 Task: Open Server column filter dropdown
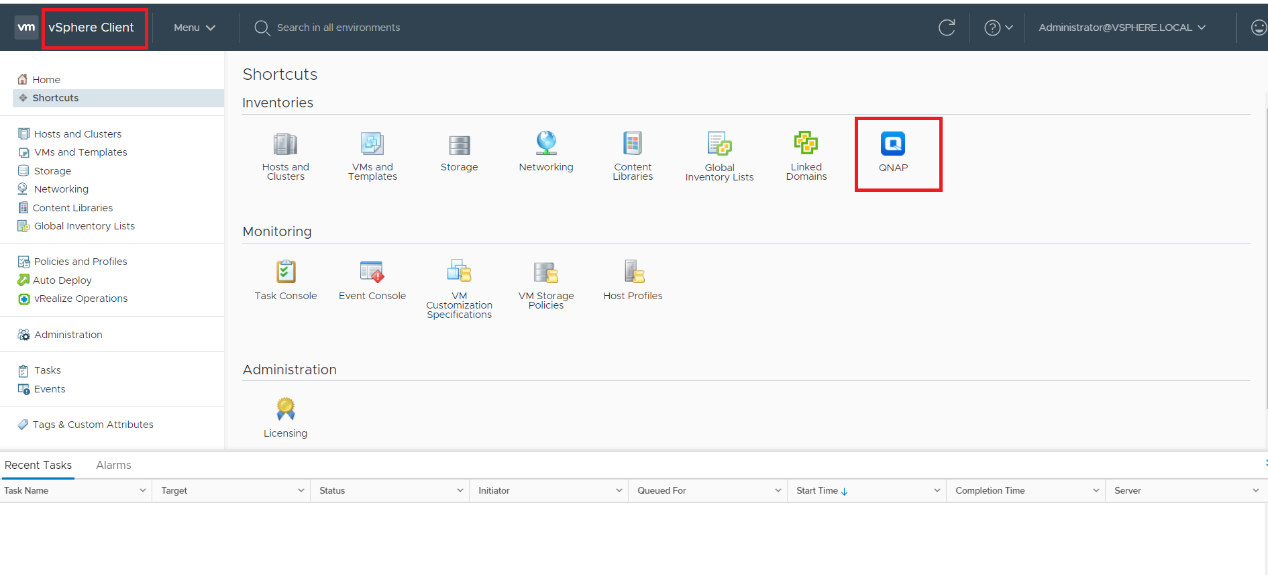(x=1256, y=491)
